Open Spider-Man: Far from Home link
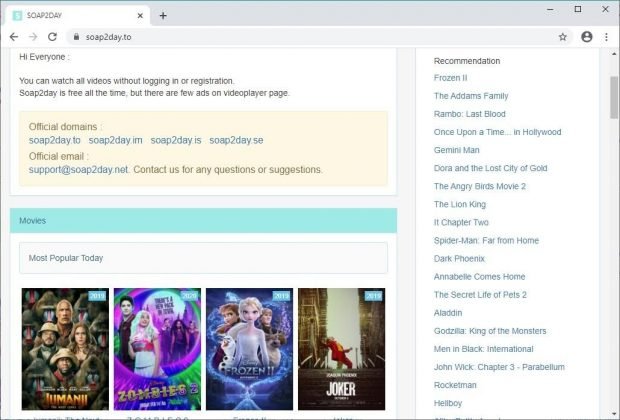 point(486,240)
